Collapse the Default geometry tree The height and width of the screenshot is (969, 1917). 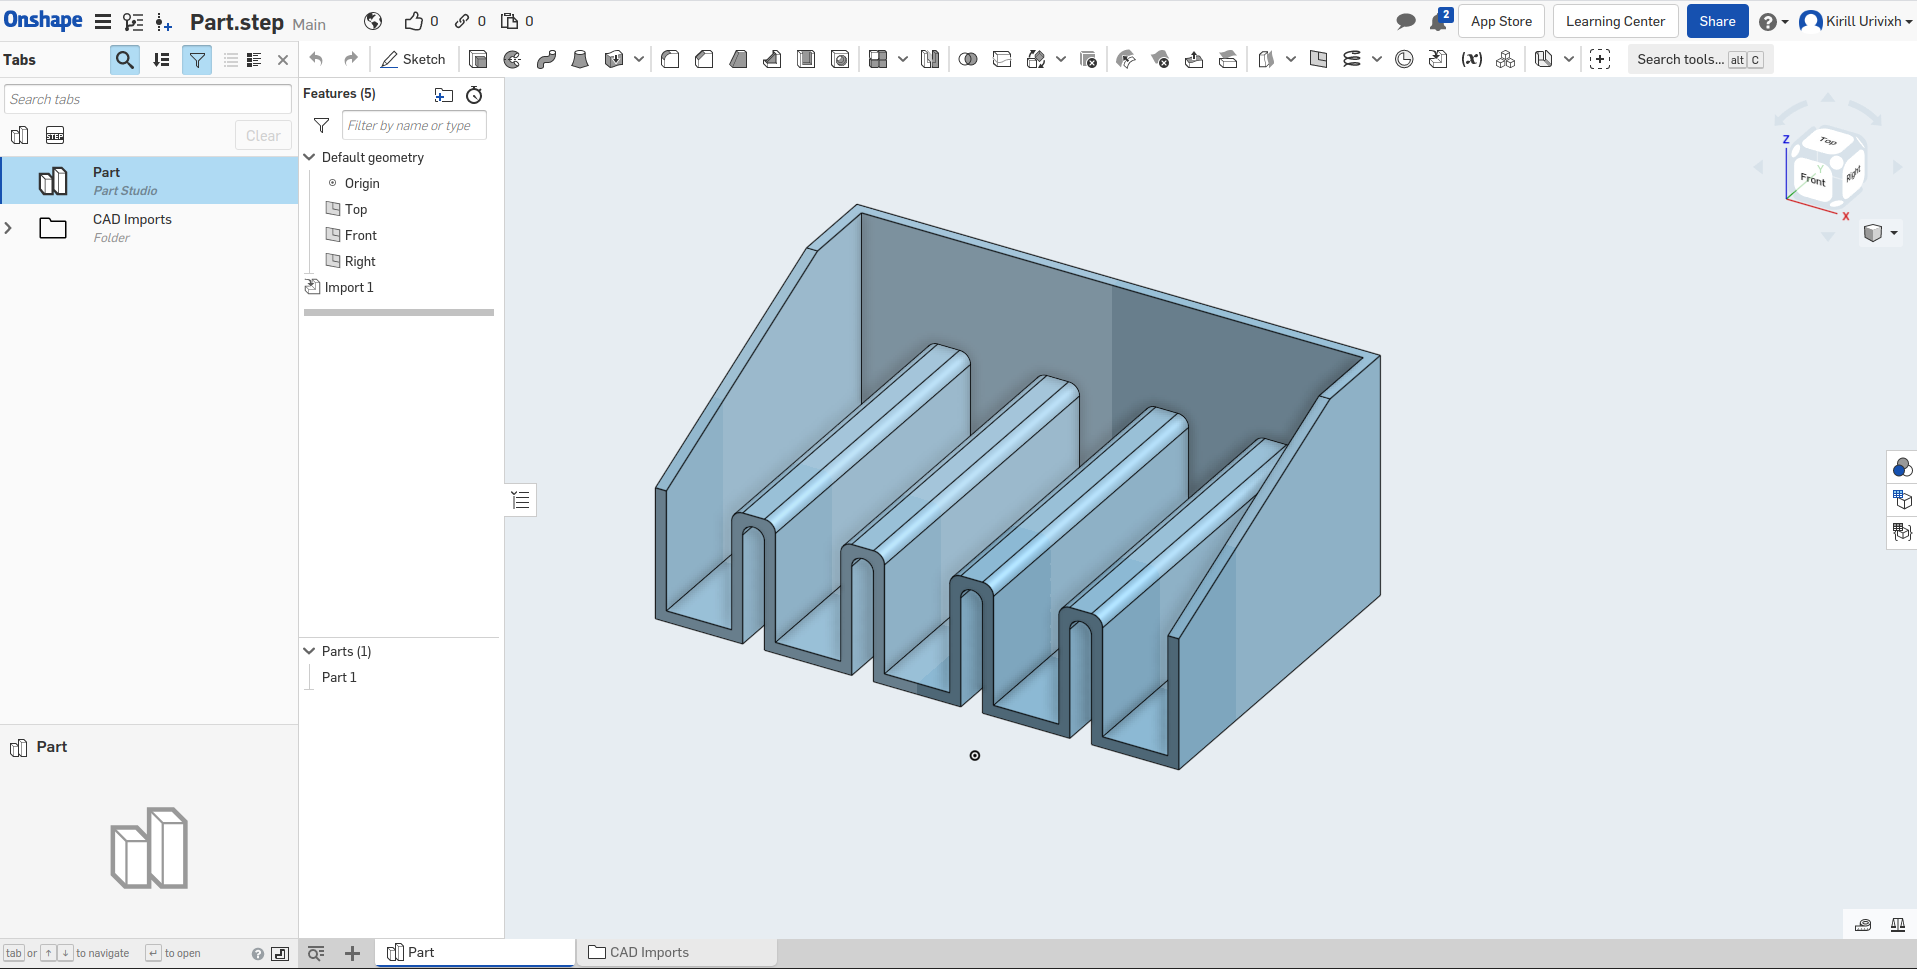pyautogui.click(x=310, y=158)
